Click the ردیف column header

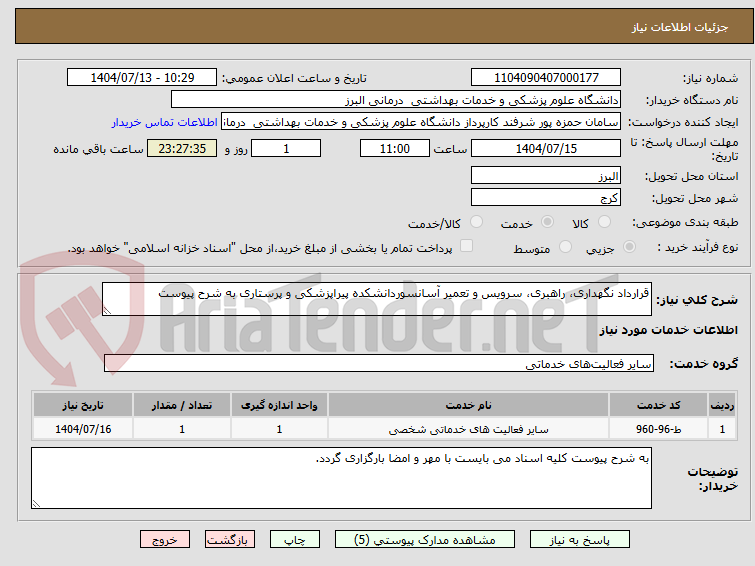[722, 405]
